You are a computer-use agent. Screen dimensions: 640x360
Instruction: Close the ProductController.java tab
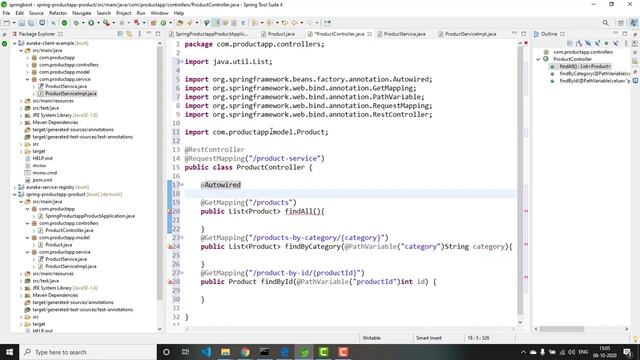click(x=369, y=34)
